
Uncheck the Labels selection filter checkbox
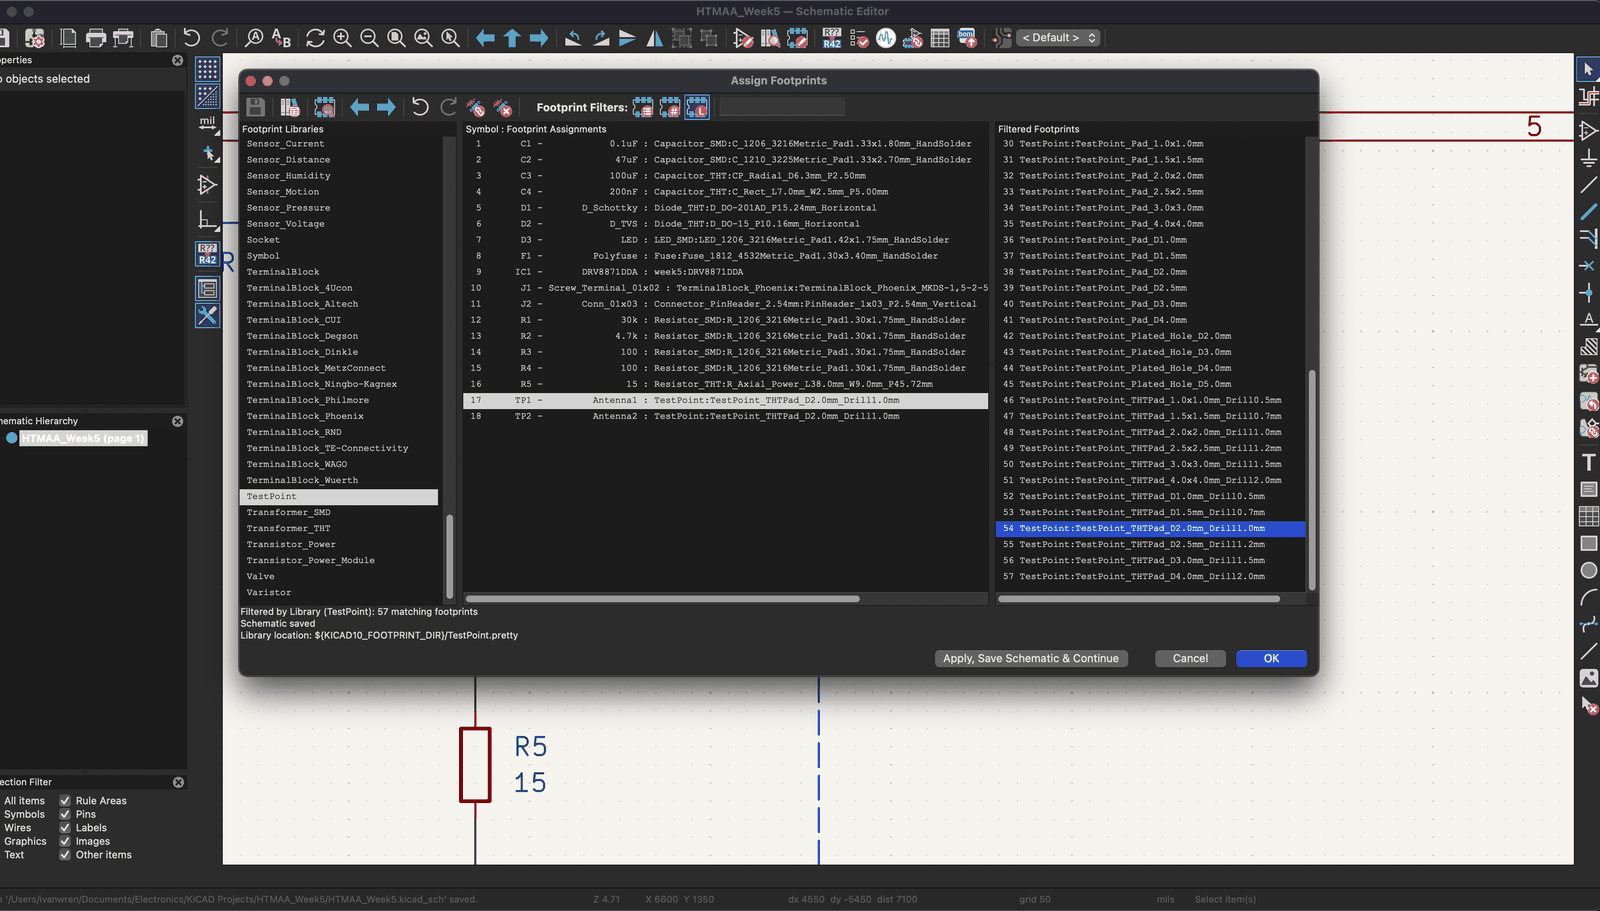(x=65, y=828)
